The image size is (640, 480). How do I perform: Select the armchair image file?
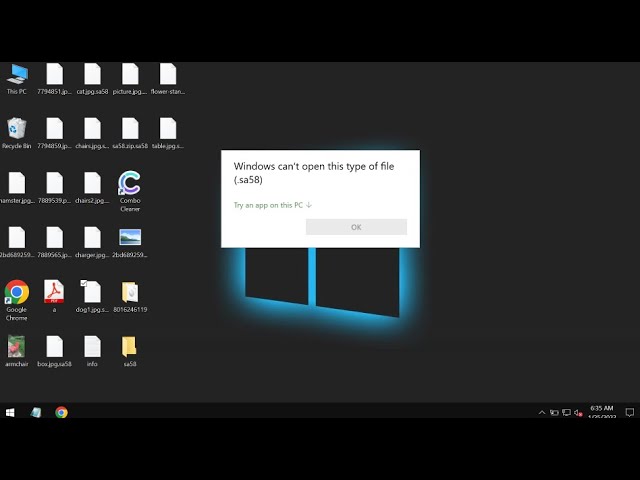click(16, 347)
